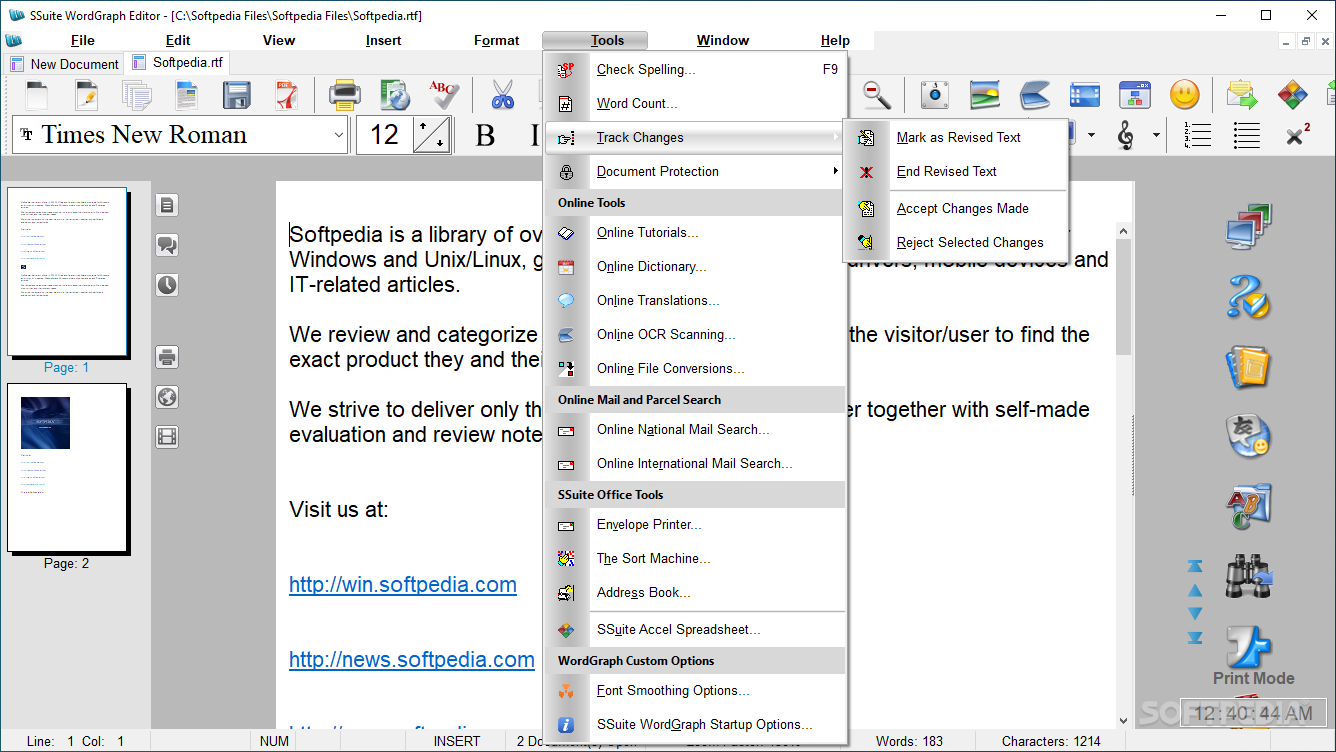1336x752 pixels.
Task: Click the Print Mode icon
Action: click(1249, 647)
